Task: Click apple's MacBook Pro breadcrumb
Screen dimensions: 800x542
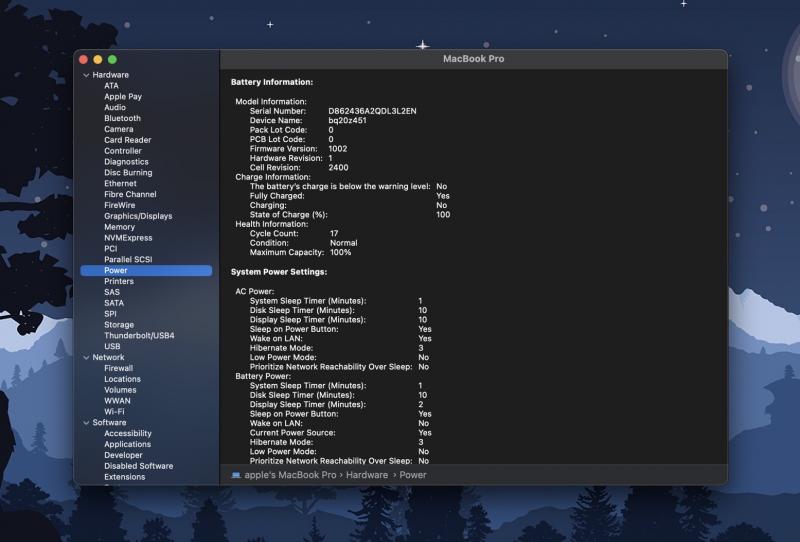Action: 290,475
